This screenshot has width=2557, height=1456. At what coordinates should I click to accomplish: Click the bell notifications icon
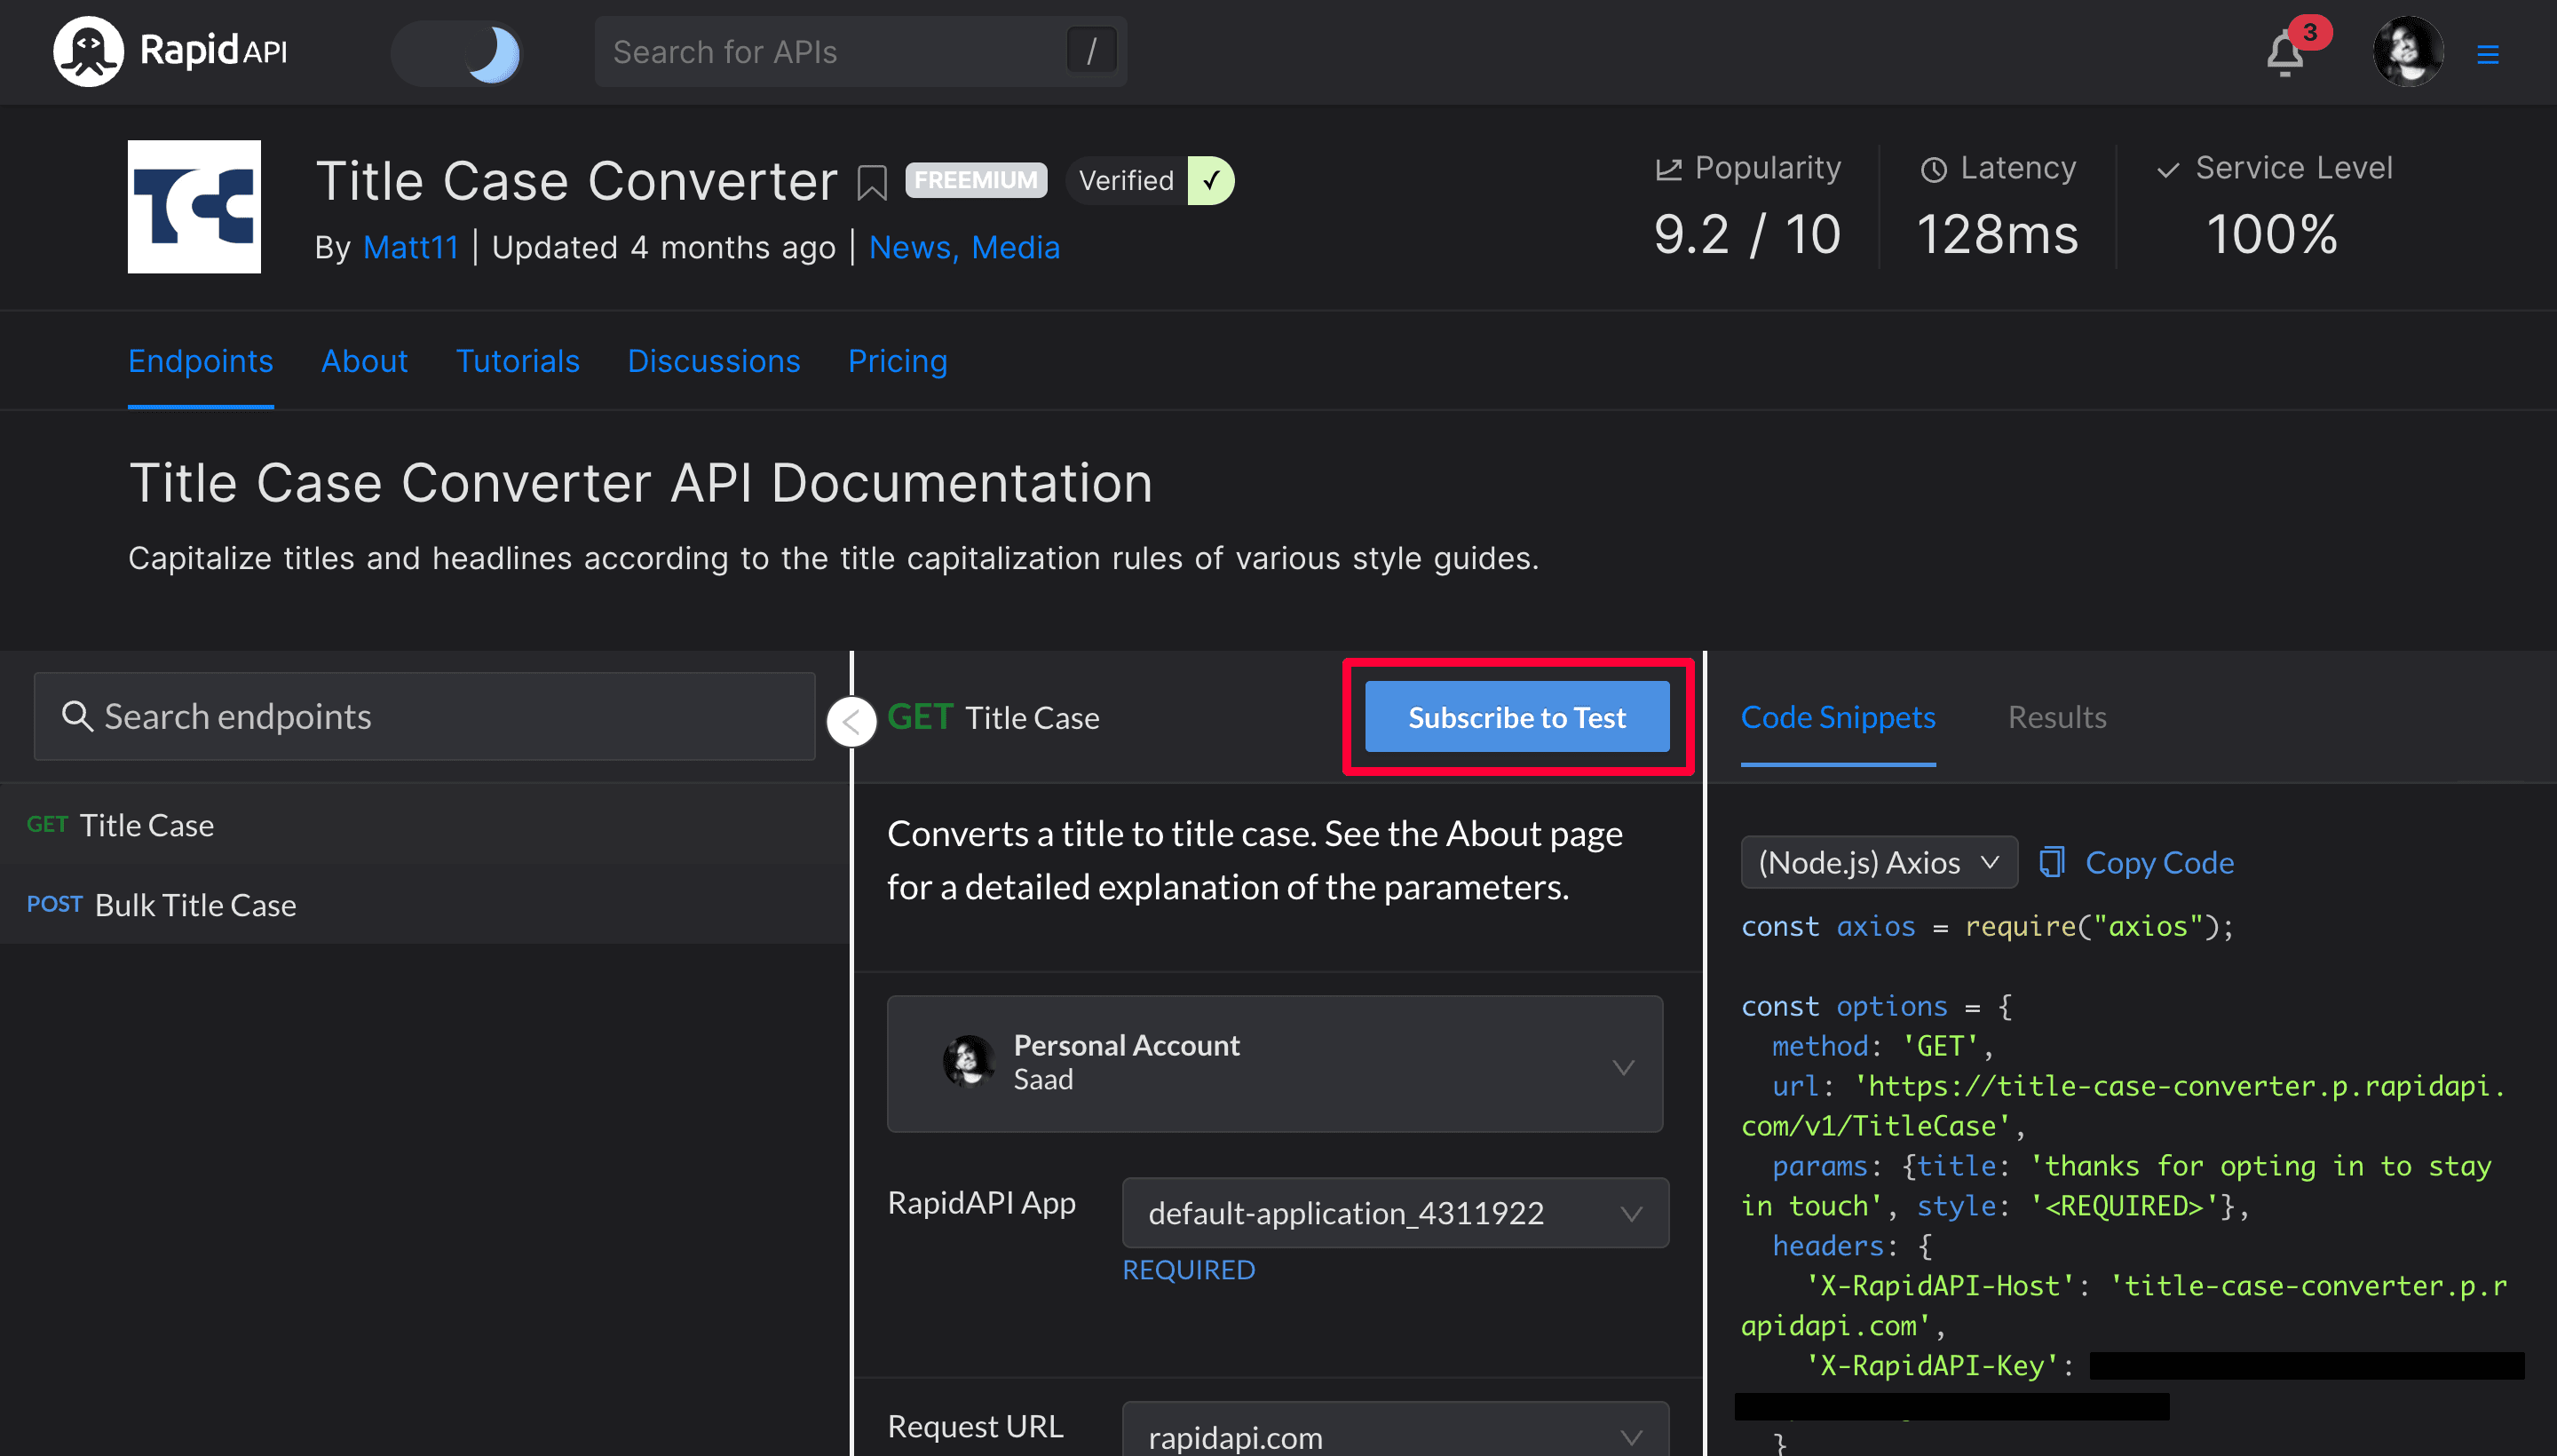point(2286,52)
